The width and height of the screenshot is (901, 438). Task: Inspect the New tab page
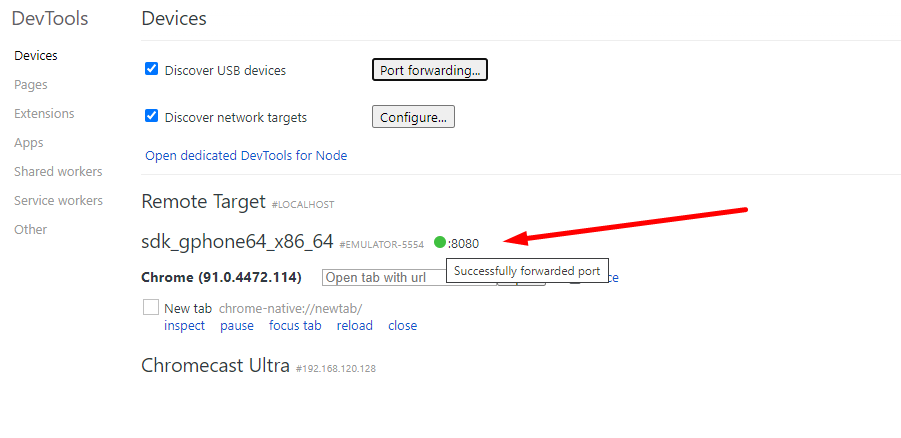point(184,326)
